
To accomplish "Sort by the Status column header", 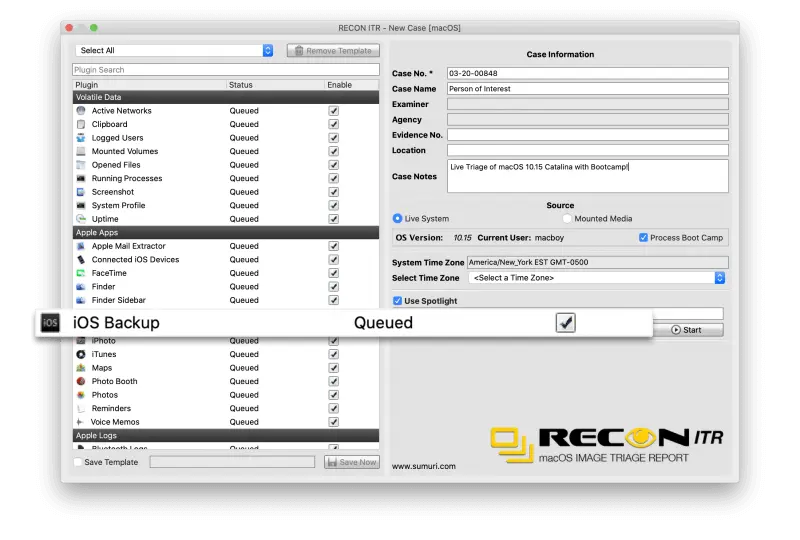I will pyautogui.click(x=276, y=85).
